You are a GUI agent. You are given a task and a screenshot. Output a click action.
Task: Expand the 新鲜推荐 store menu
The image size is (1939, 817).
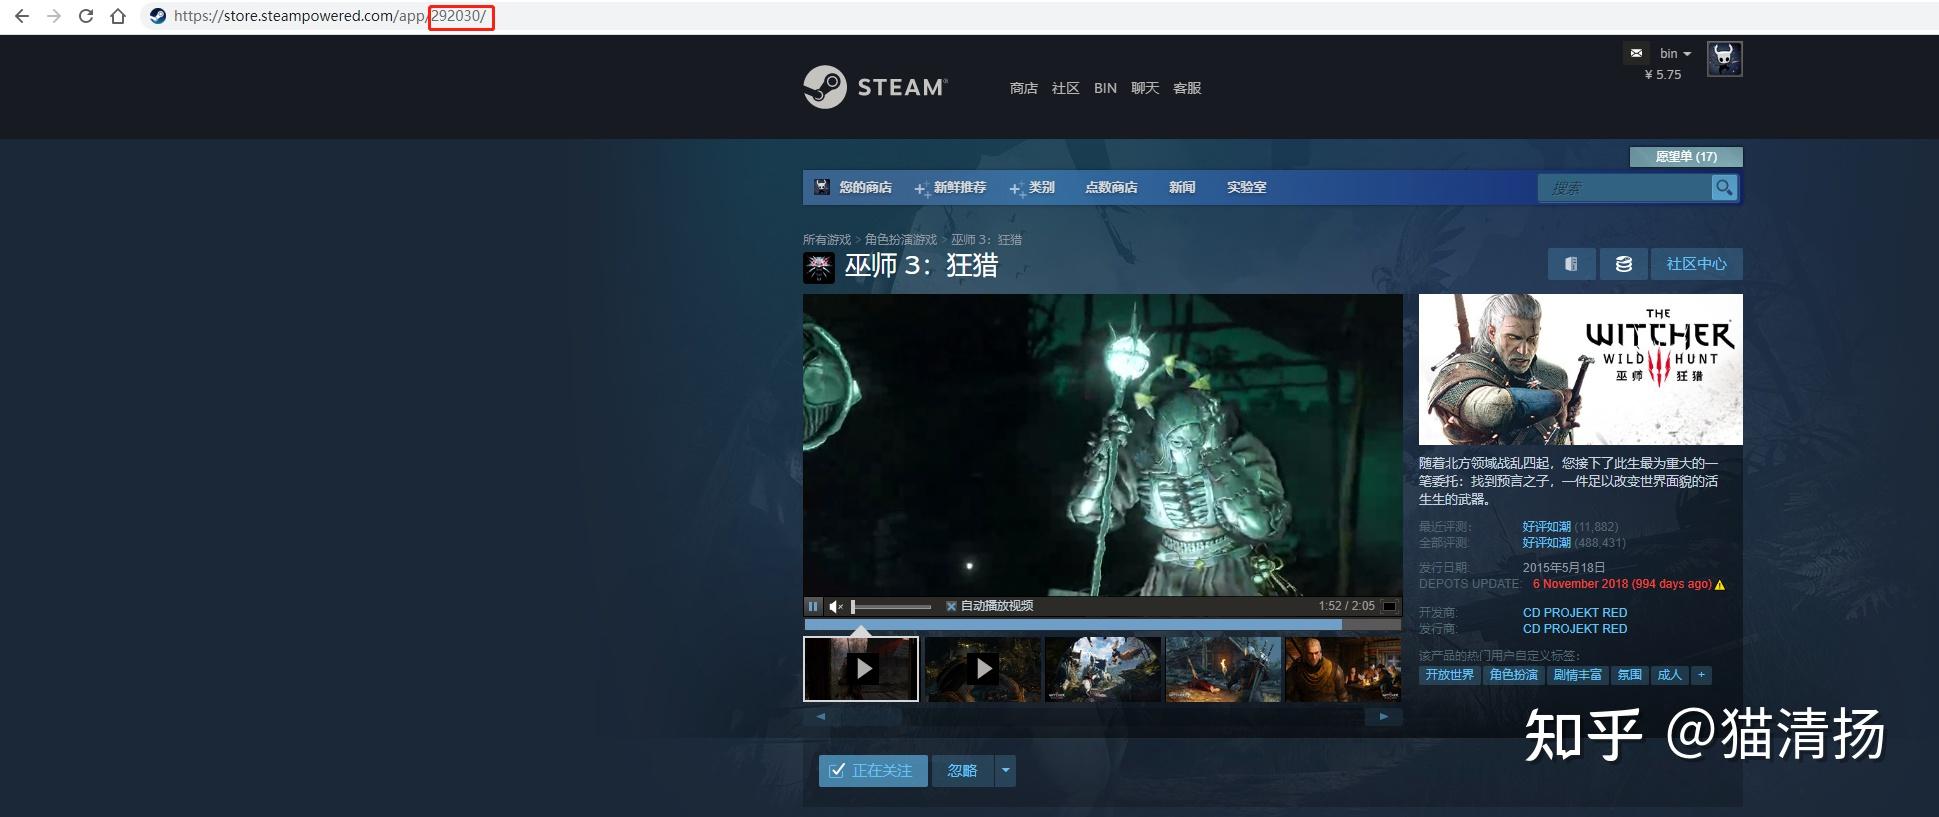pos(959,187)
